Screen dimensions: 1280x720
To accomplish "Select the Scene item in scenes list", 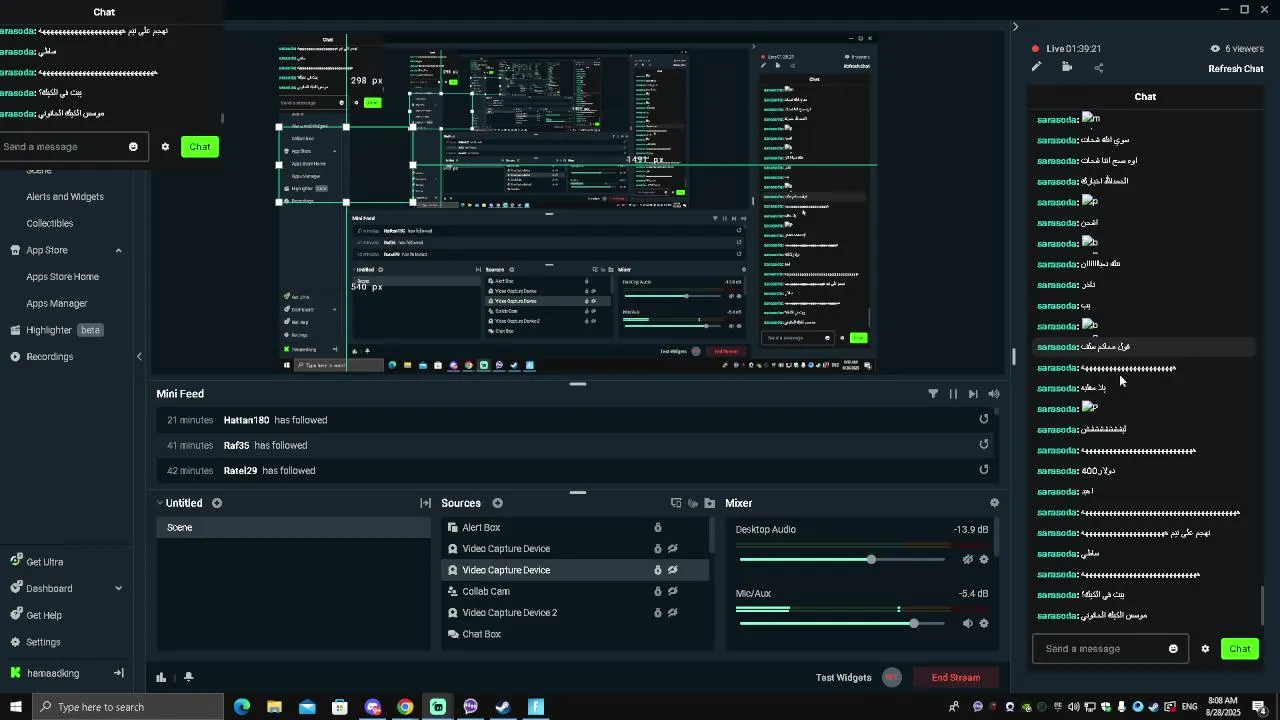I will [293, 528].
